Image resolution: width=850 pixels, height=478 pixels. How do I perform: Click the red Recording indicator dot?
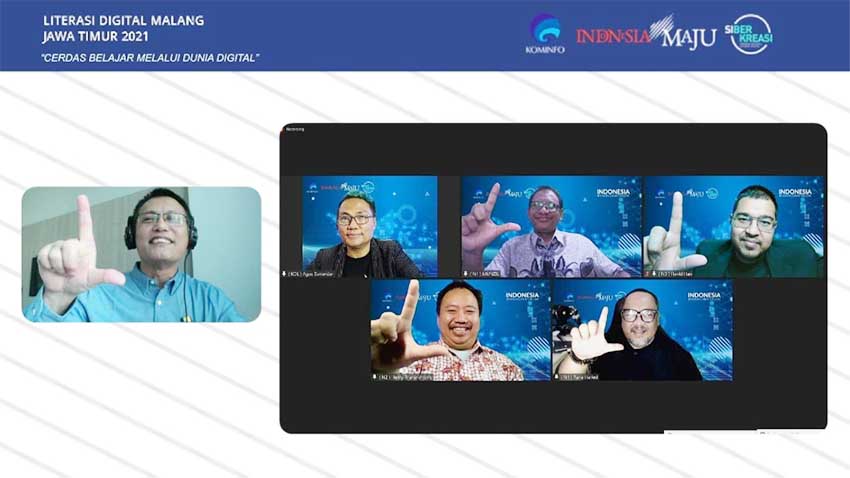click(x=283, y=129)
